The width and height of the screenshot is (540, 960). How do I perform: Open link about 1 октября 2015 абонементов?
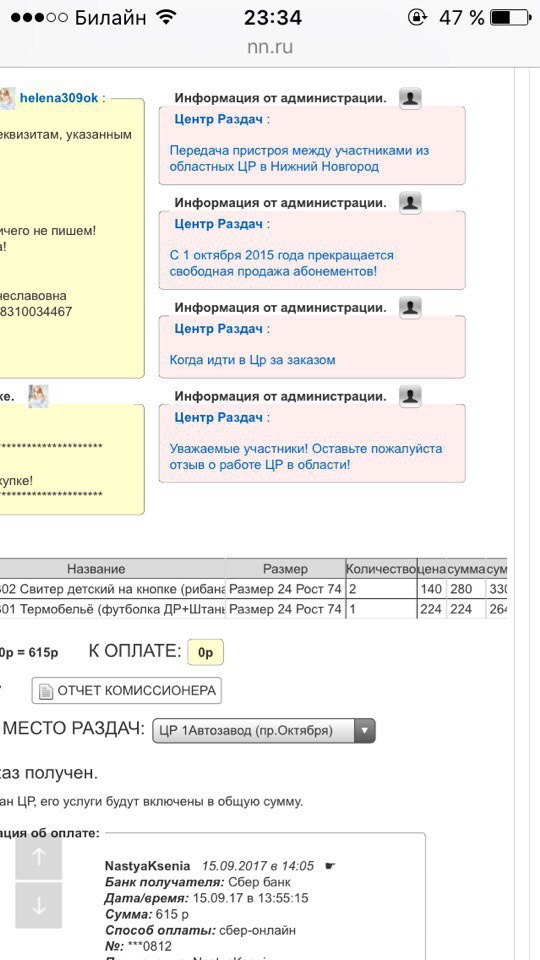point(282,263)
